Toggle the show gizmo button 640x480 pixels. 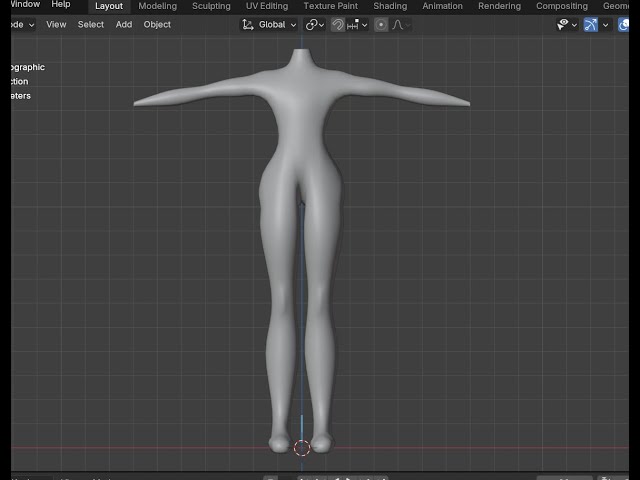pos(591,25)
